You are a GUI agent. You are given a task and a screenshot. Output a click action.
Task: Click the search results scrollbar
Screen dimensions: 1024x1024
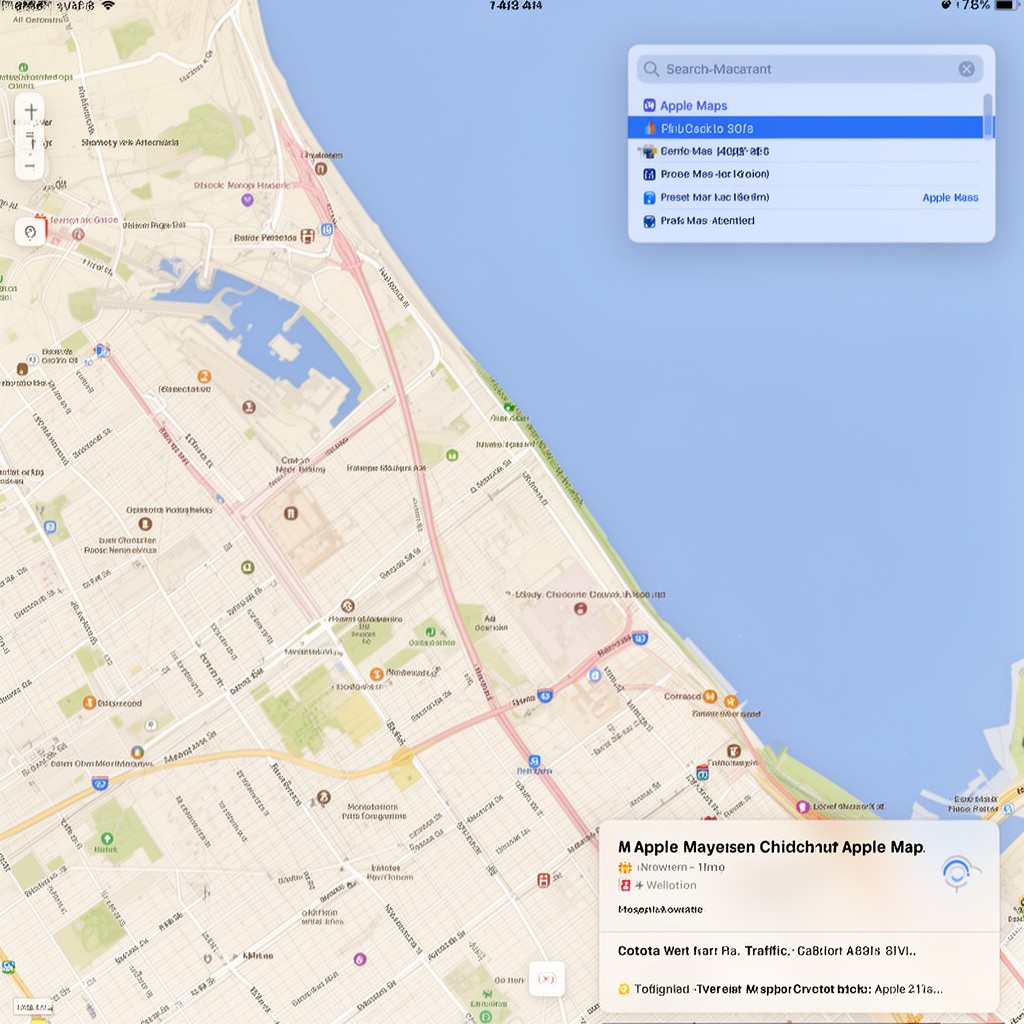click(x=987, y=116)
